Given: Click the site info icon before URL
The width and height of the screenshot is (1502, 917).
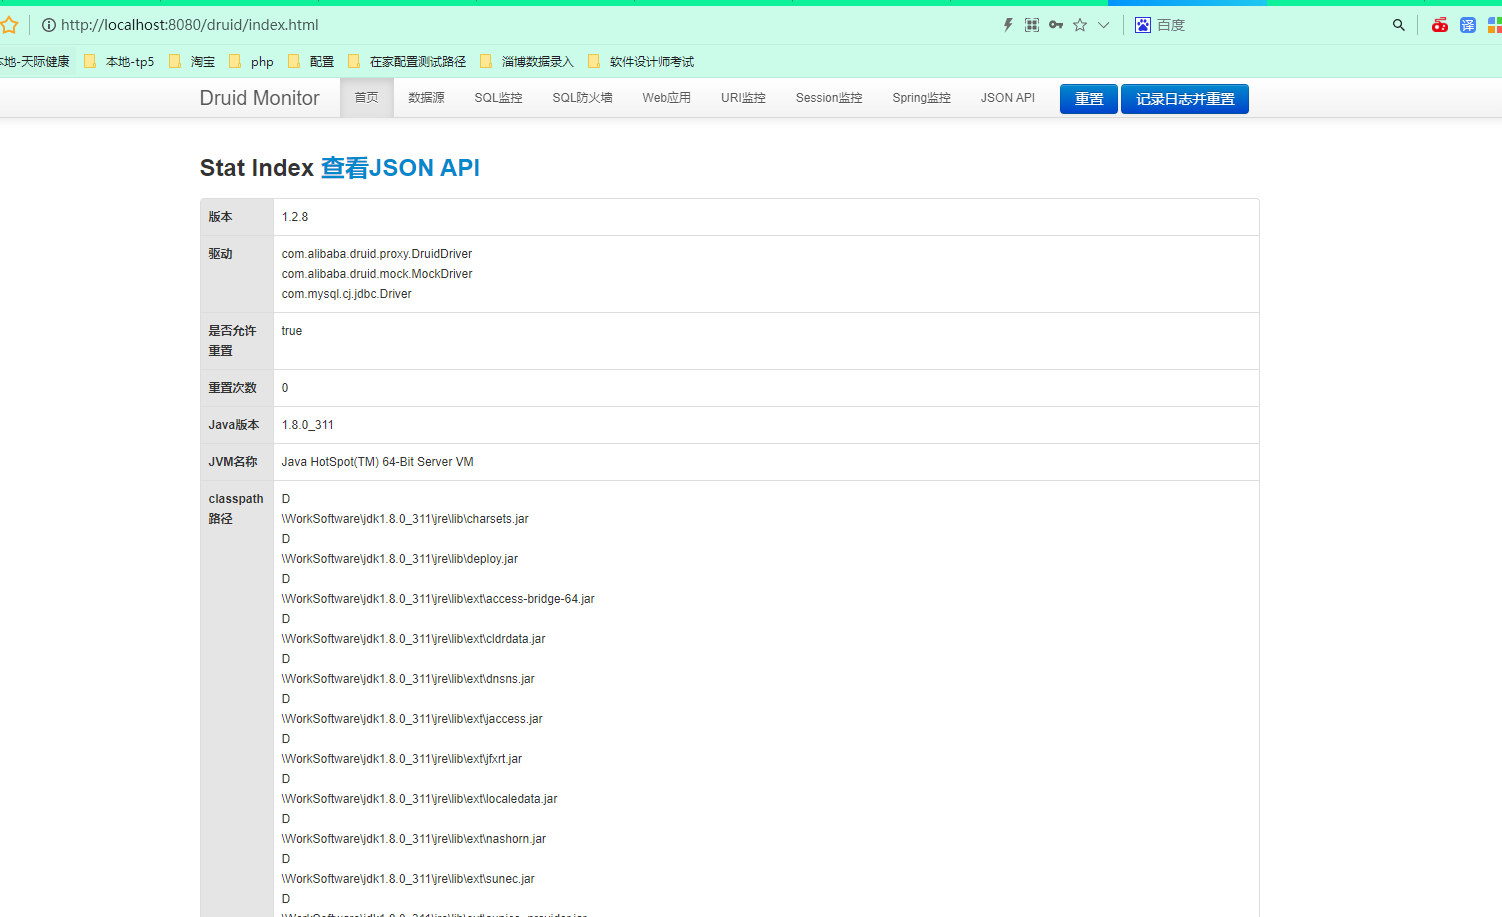Looking at the screenshot, I should pos(48,25).
